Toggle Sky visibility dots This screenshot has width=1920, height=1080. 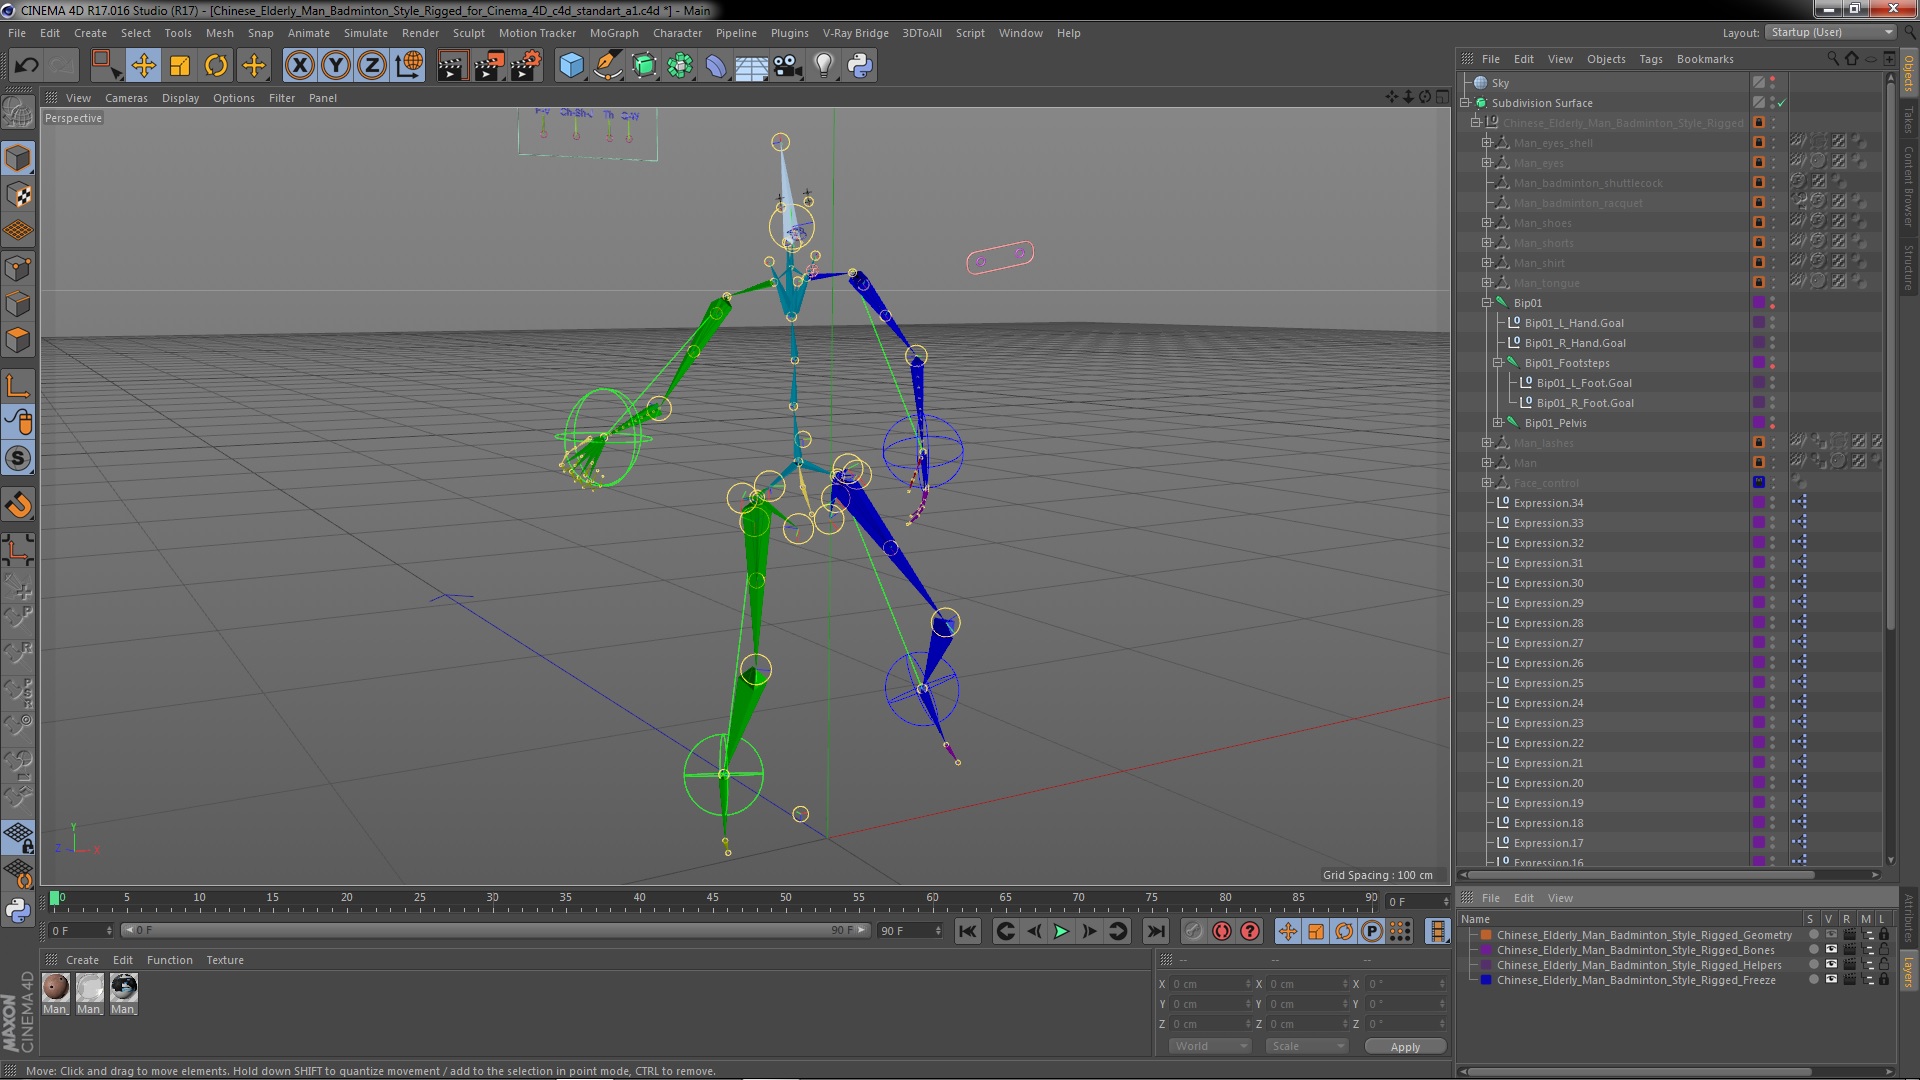[x=1773, y=83]
